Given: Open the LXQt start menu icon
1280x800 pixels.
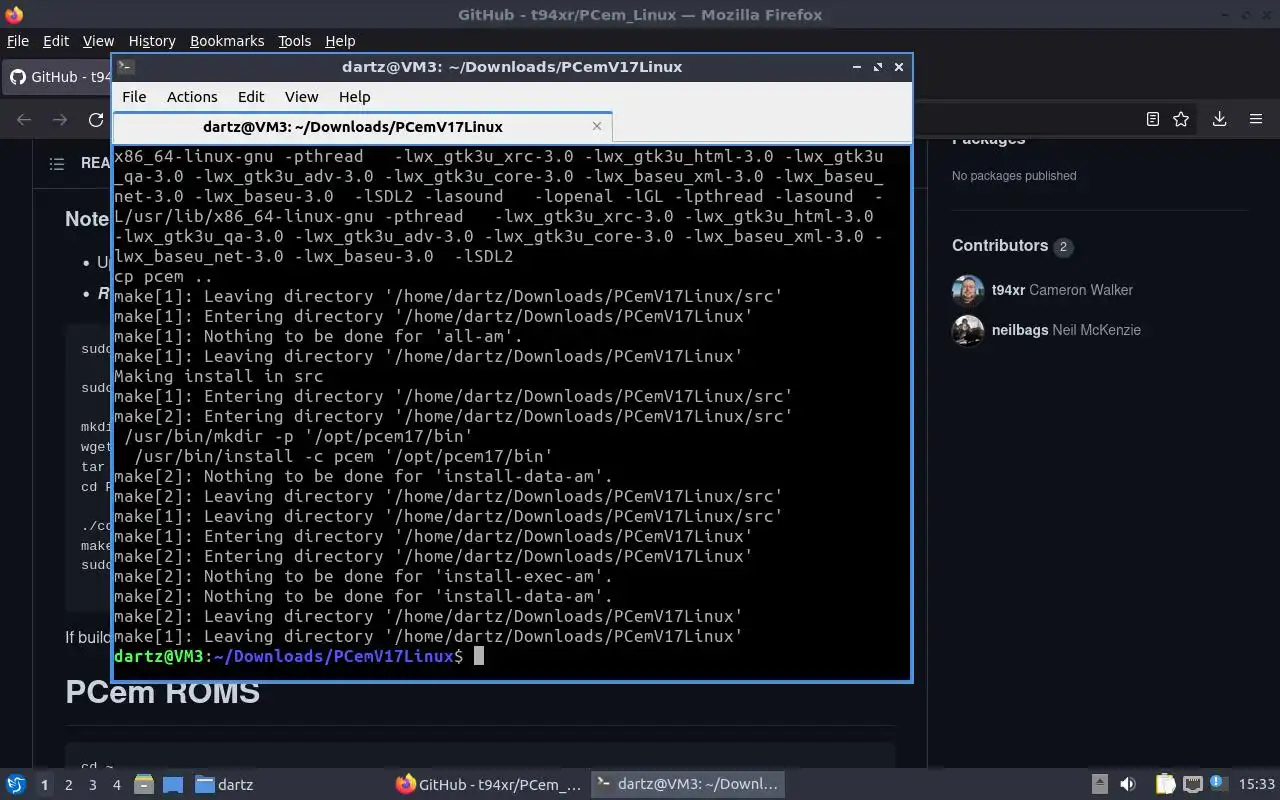Looking at the screenshot, I should pos(16,784).
